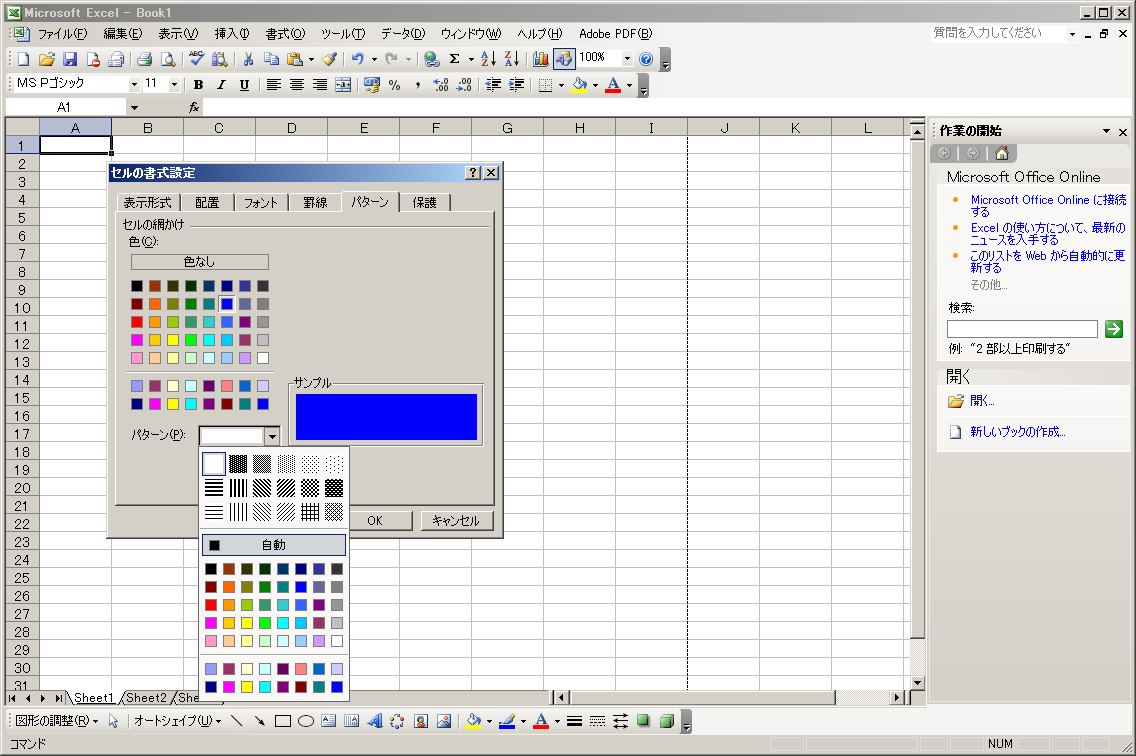Screen dimensions: 1136x756
Task: Open the Chart Wizard icon
Action: (540, 59)
